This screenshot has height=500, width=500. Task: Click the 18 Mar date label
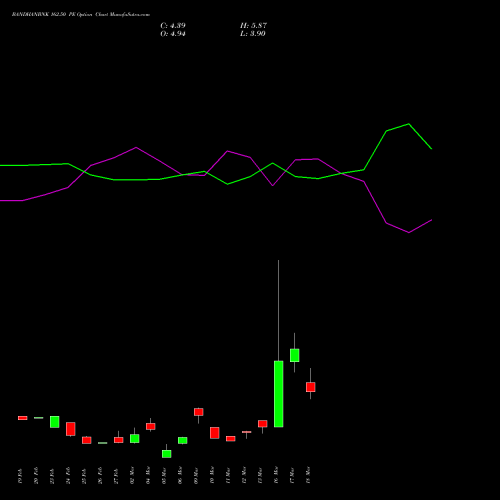click(x=308, y=475)
